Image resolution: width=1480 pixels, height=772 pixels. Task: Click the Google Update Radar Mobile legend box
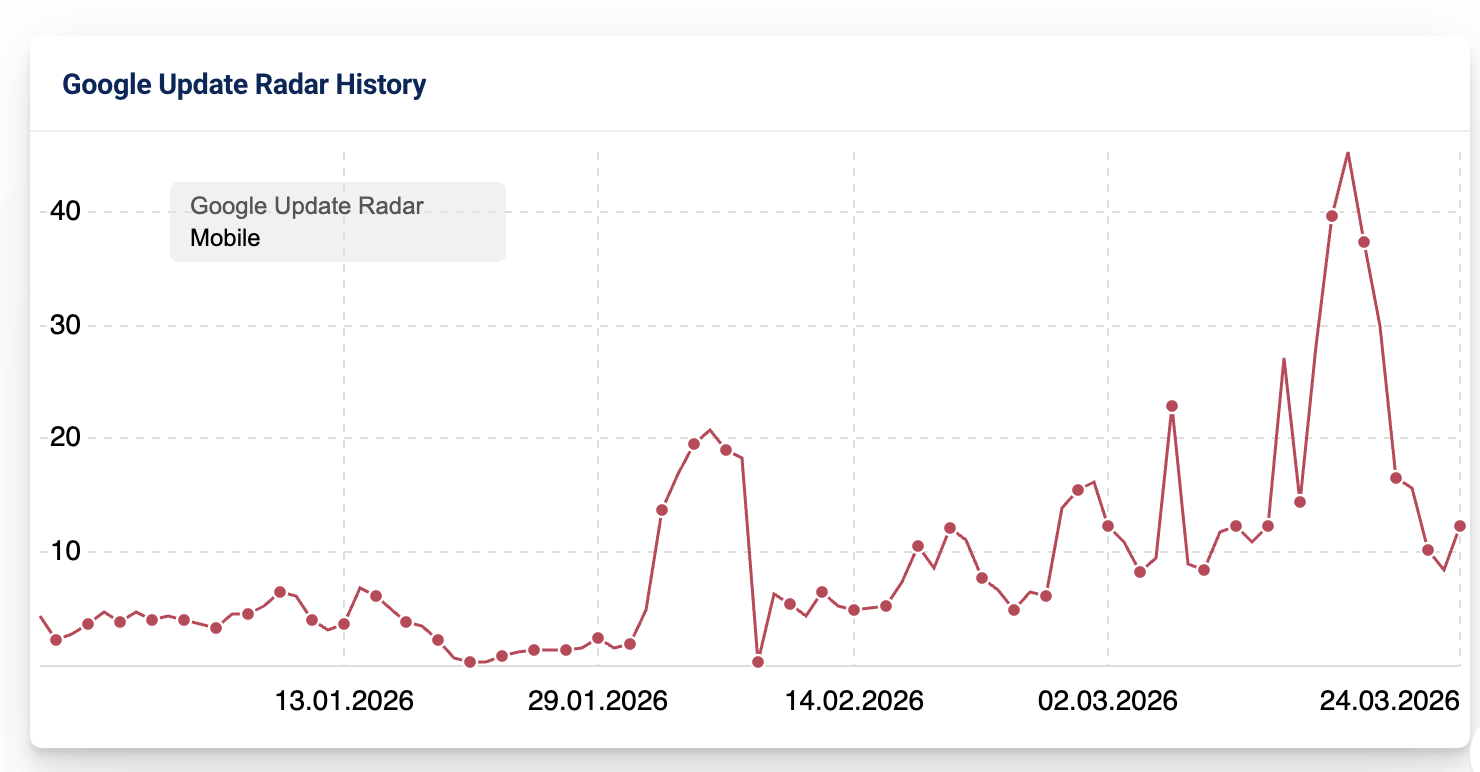337,222
